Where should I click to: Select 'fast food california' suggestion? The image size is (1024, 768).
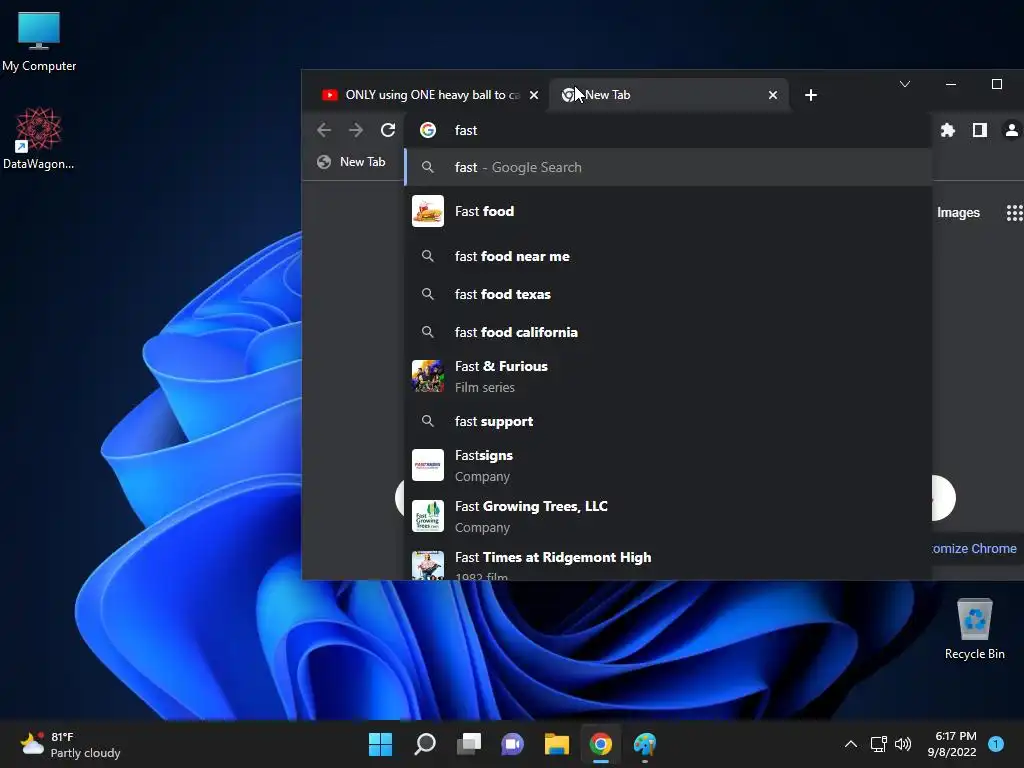[667, 332]
